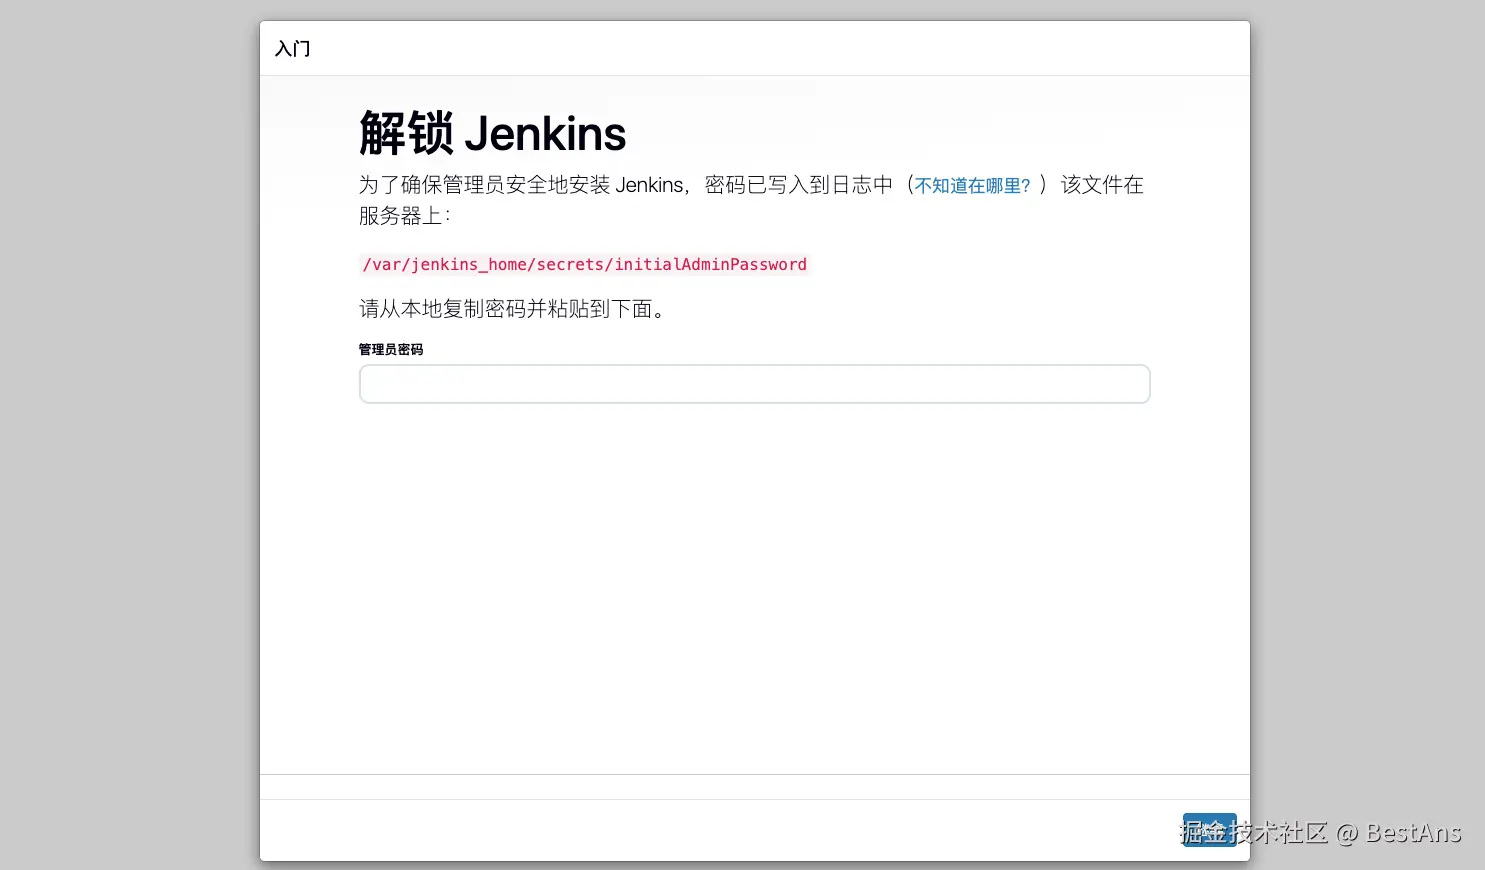
Task: Click the gray background outside the dialog
Action: click(120, 435)
